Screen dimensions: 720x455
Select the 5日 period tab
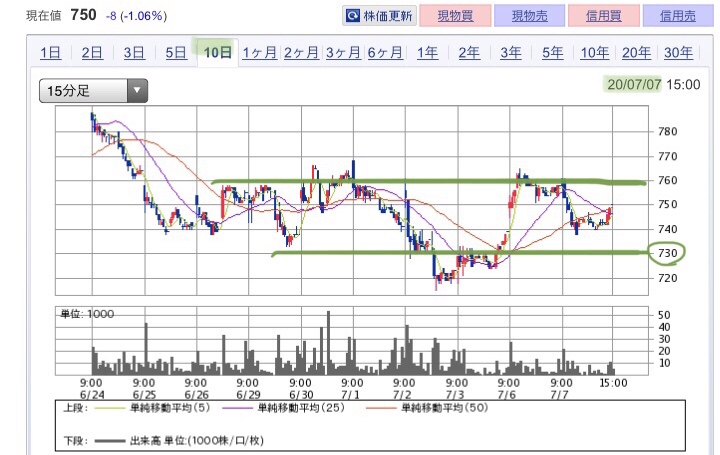[x=176, y=53]
